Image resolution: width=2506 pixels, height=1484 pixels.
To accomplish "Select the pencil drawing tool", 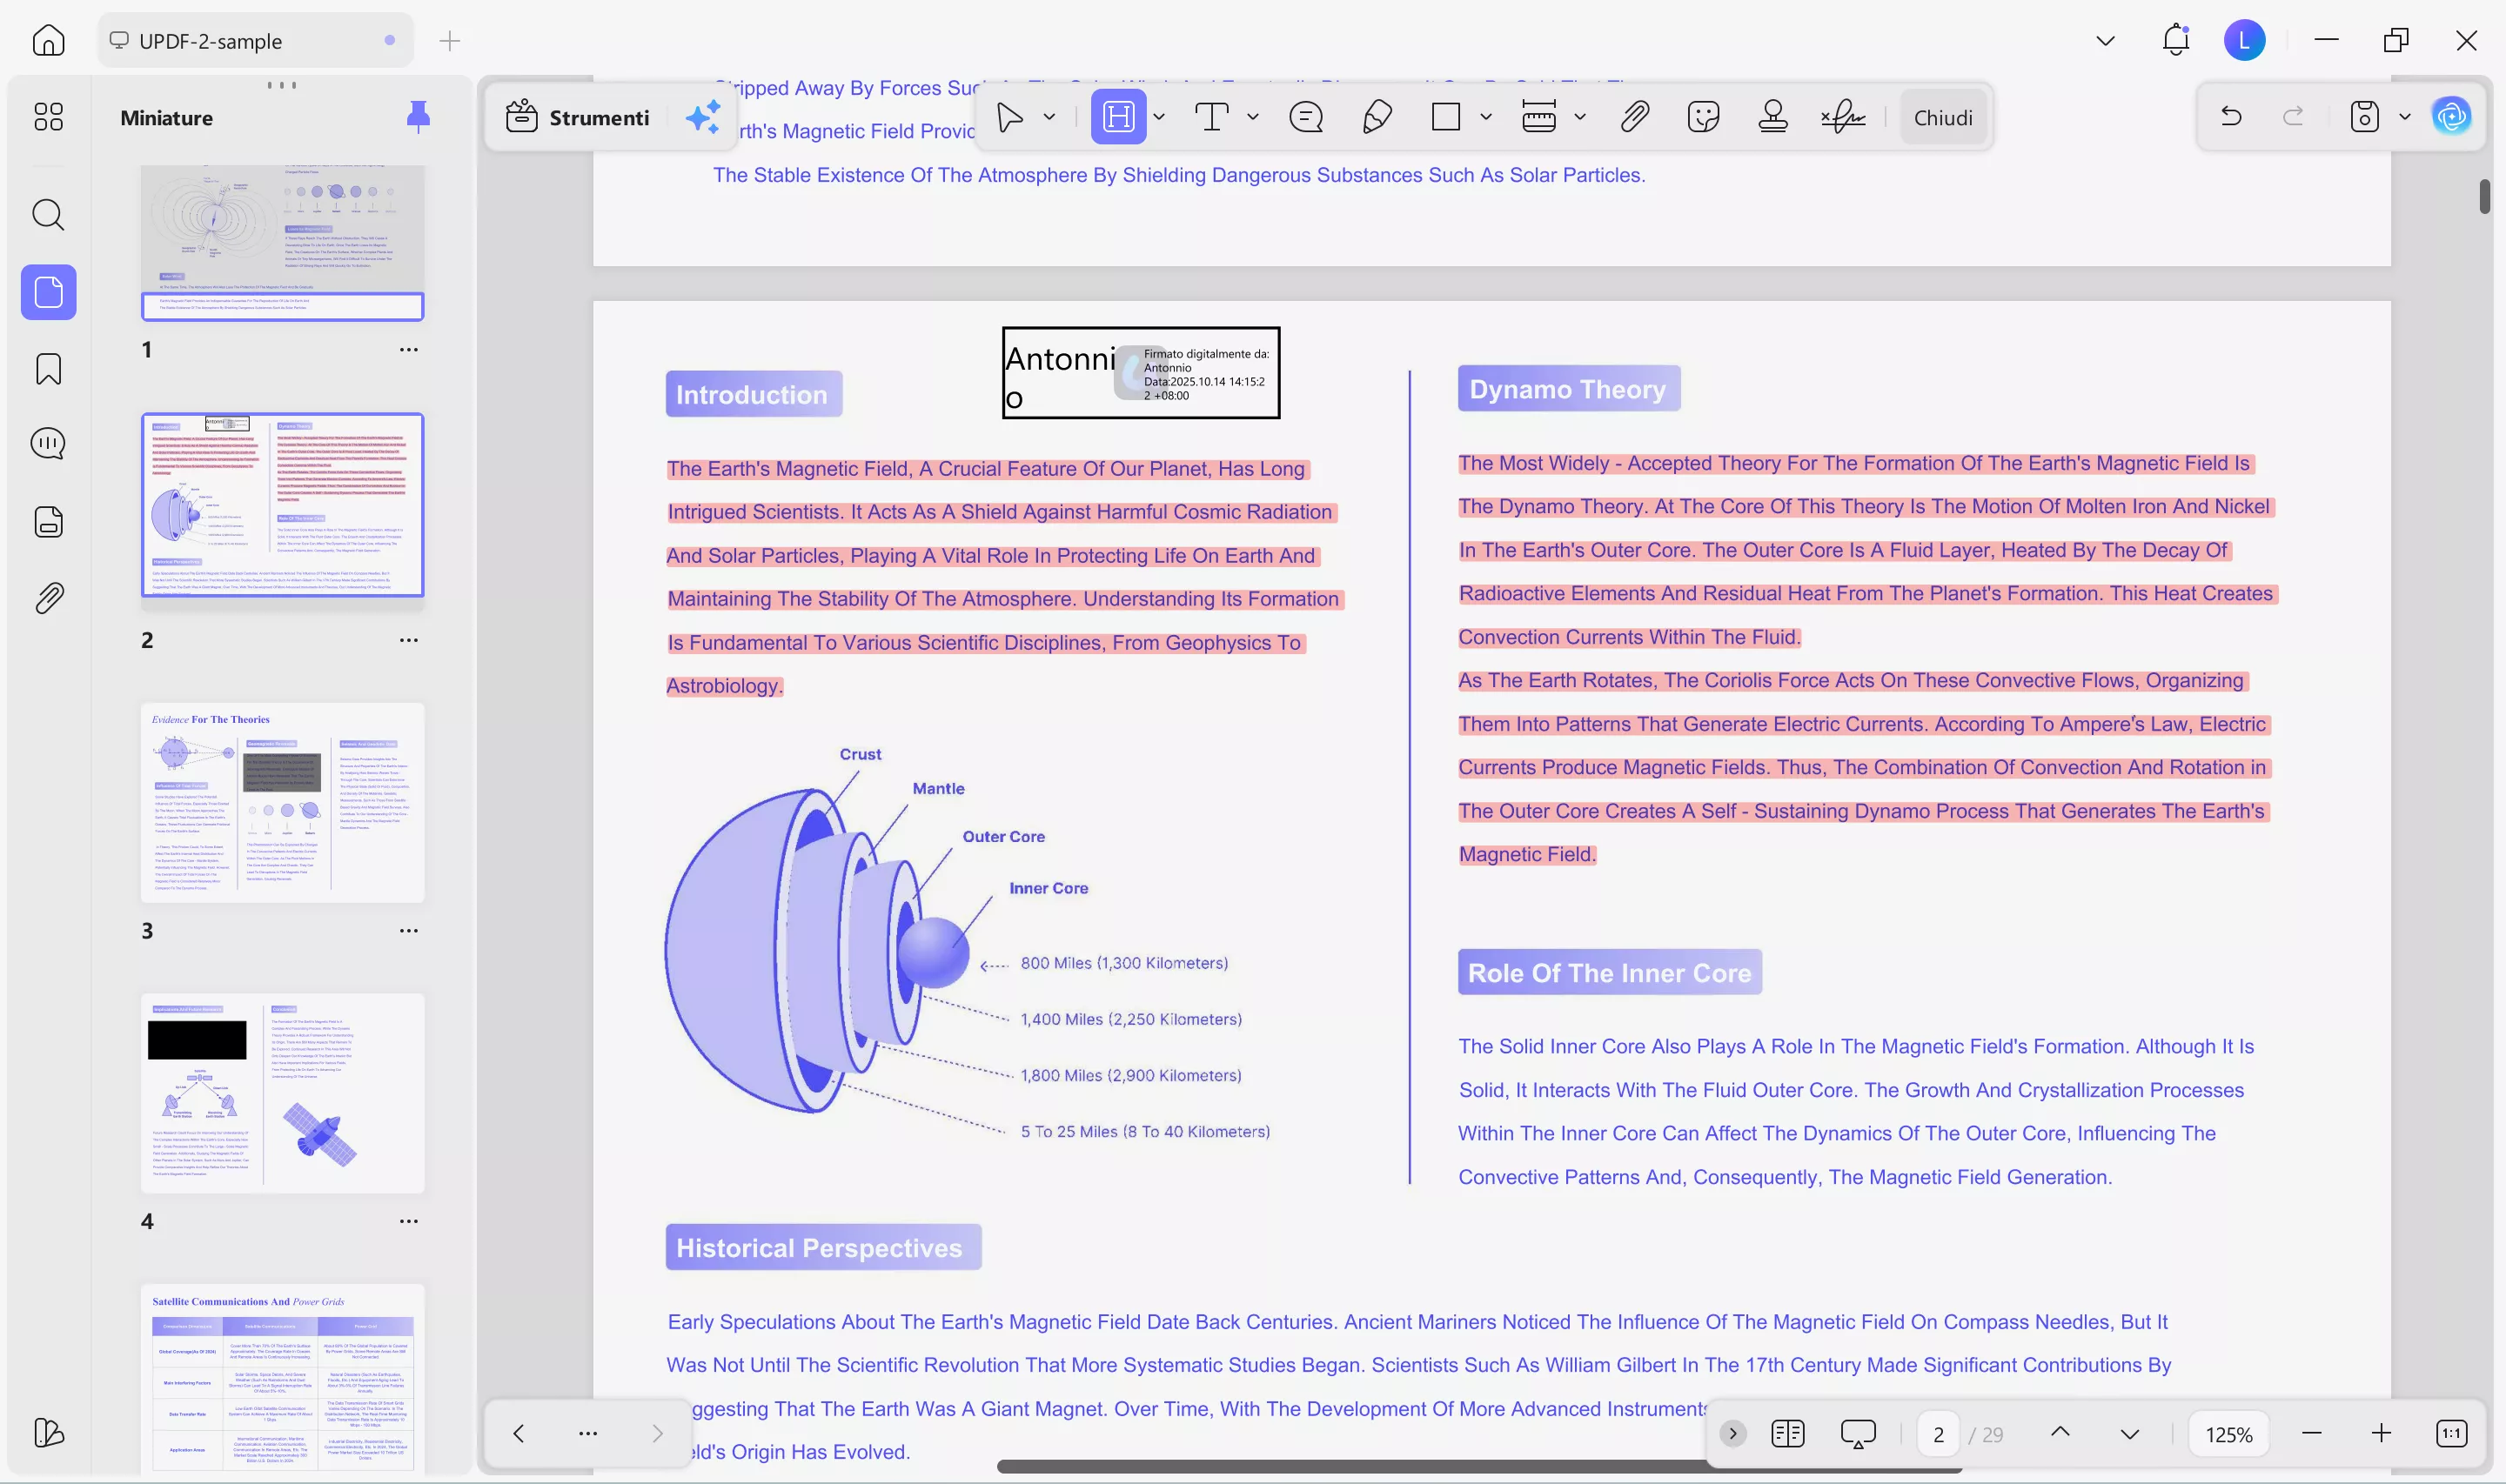I will (x=1377, y=117).
